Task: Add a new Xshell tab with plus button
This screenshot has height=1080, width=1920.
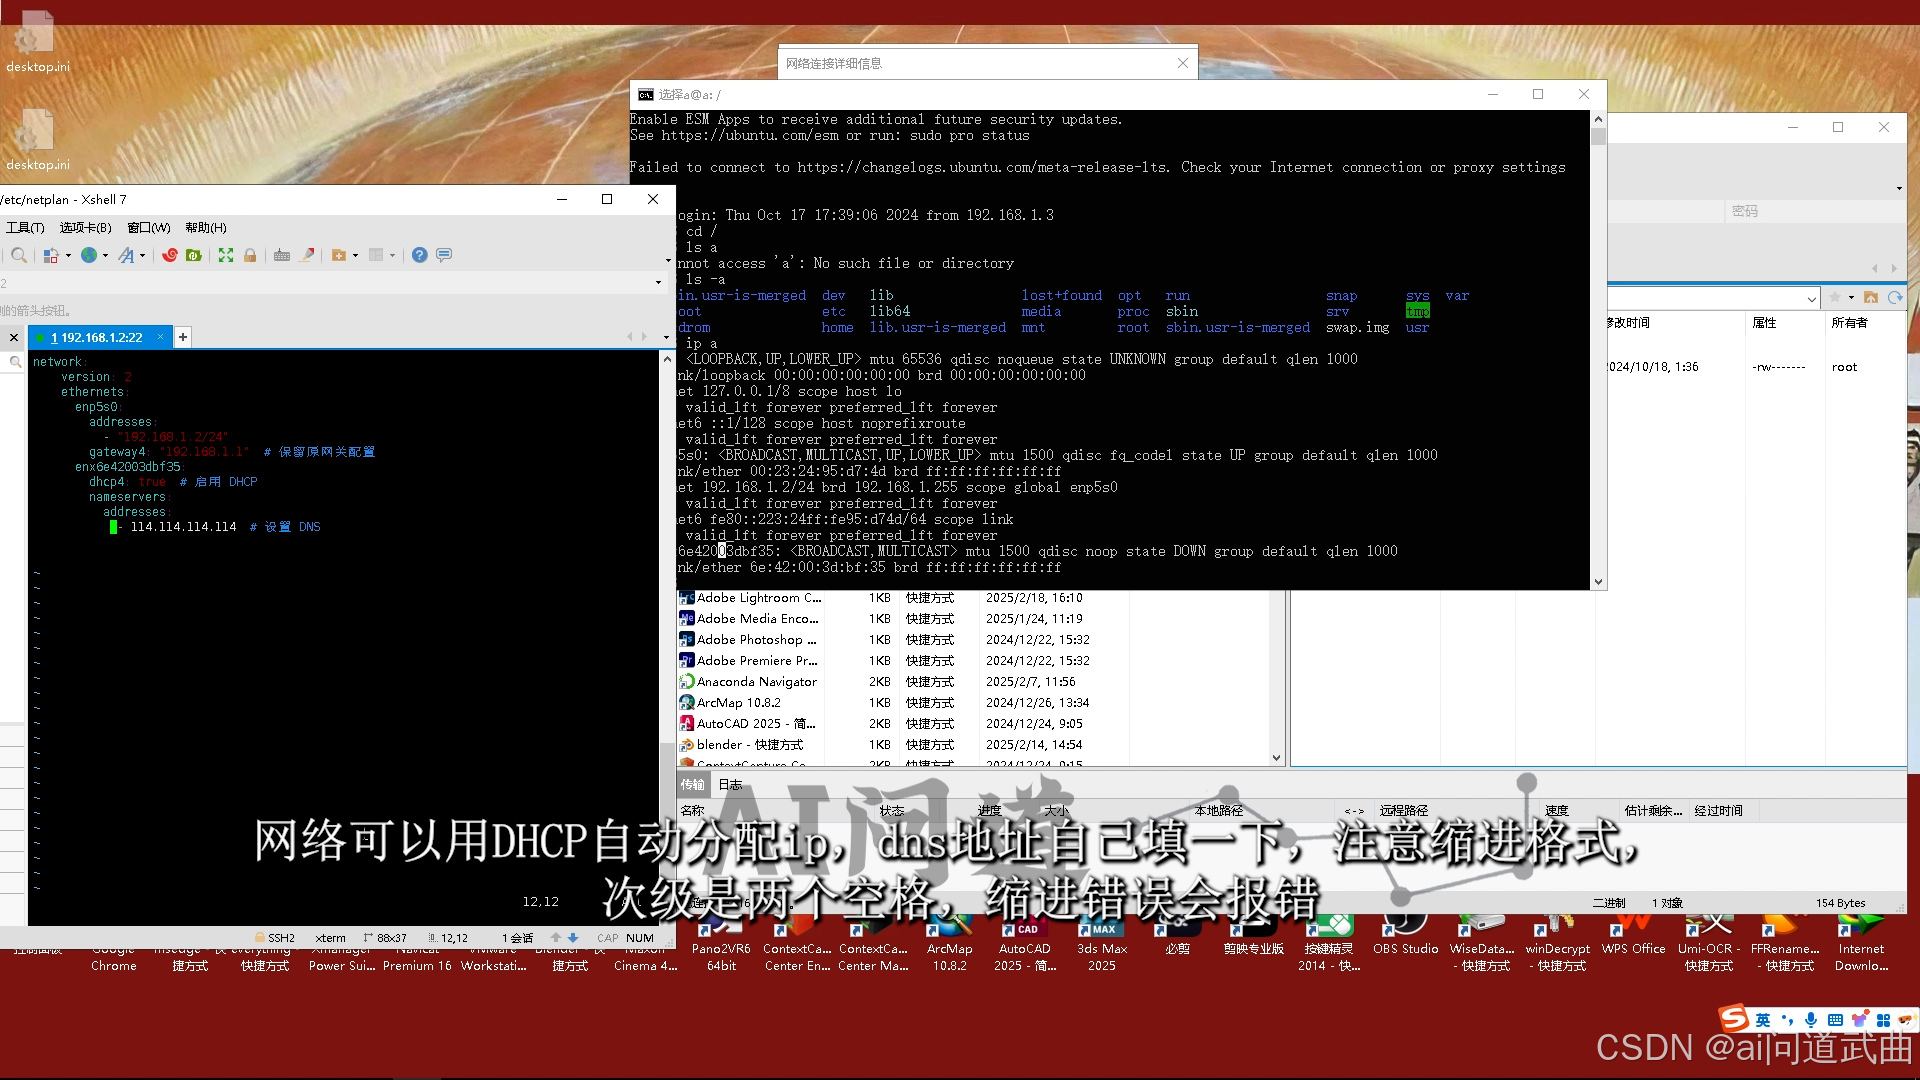Action: click(x=182, y=337)
